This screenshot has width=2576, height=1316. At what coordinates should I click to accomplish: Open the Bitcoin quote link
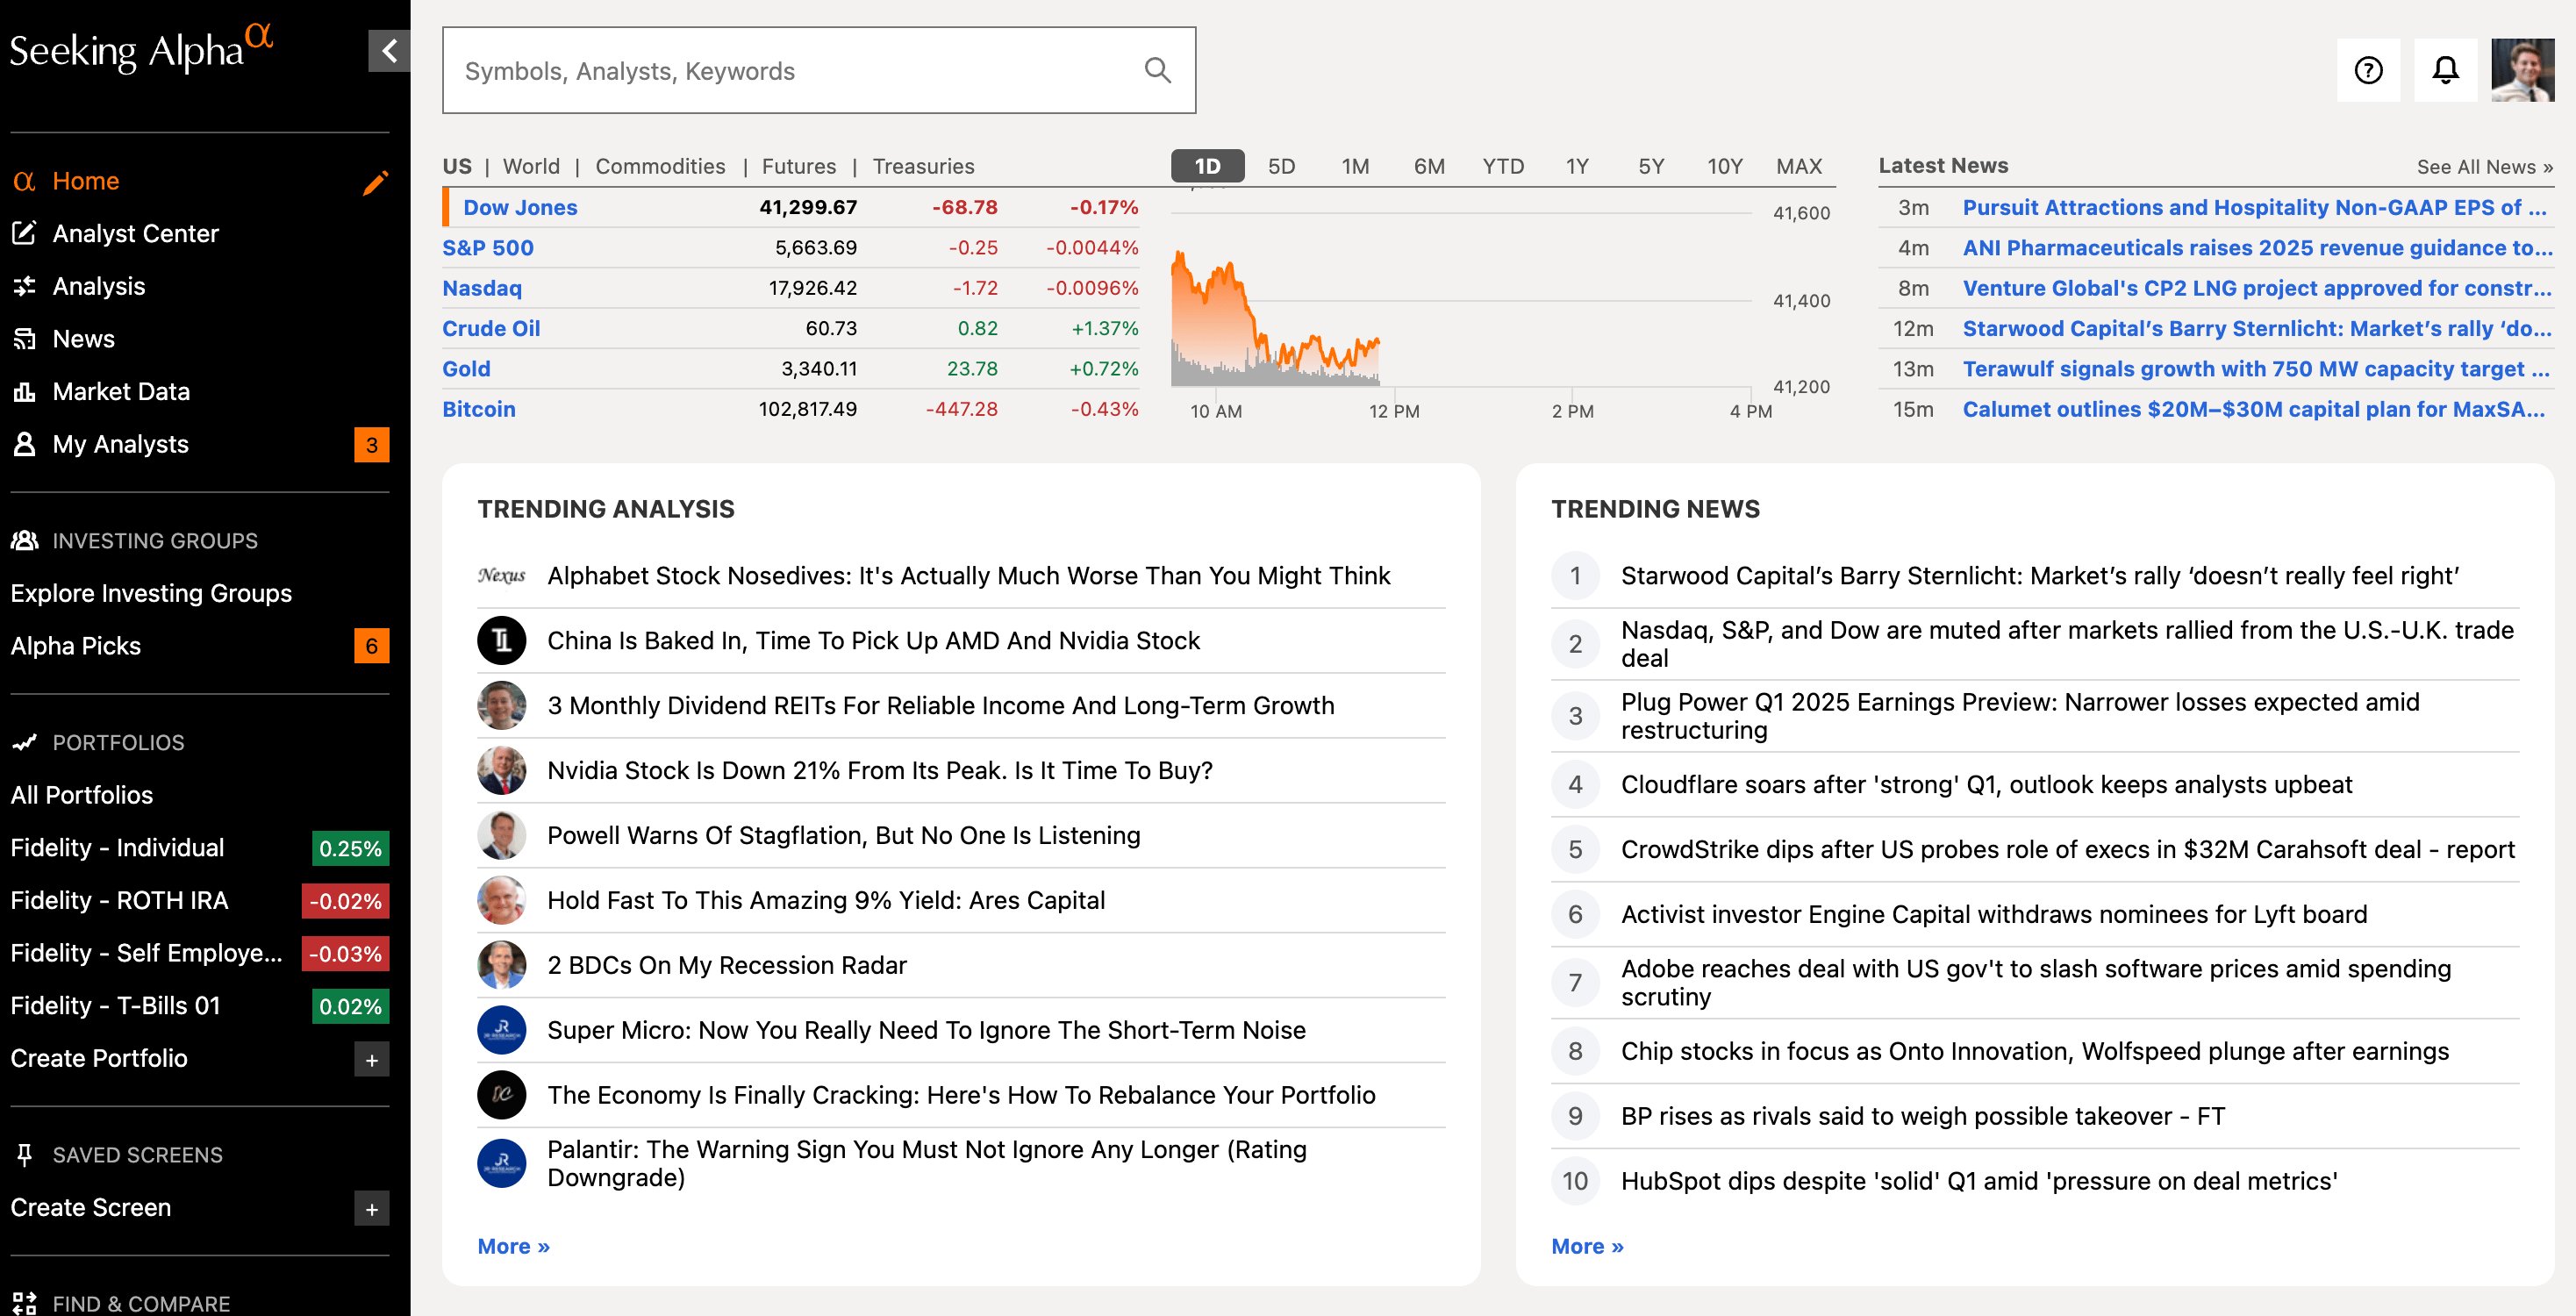click(x=479, y=409)
